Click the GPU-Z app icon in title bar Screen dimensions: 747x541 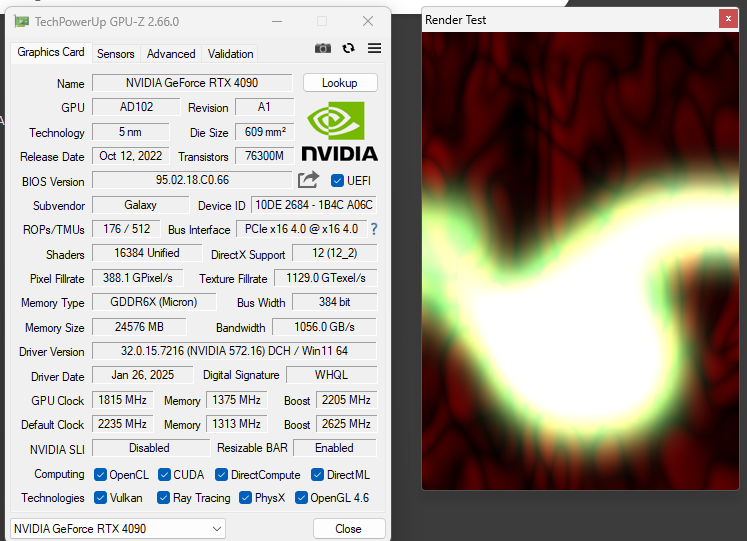(21, 21)
